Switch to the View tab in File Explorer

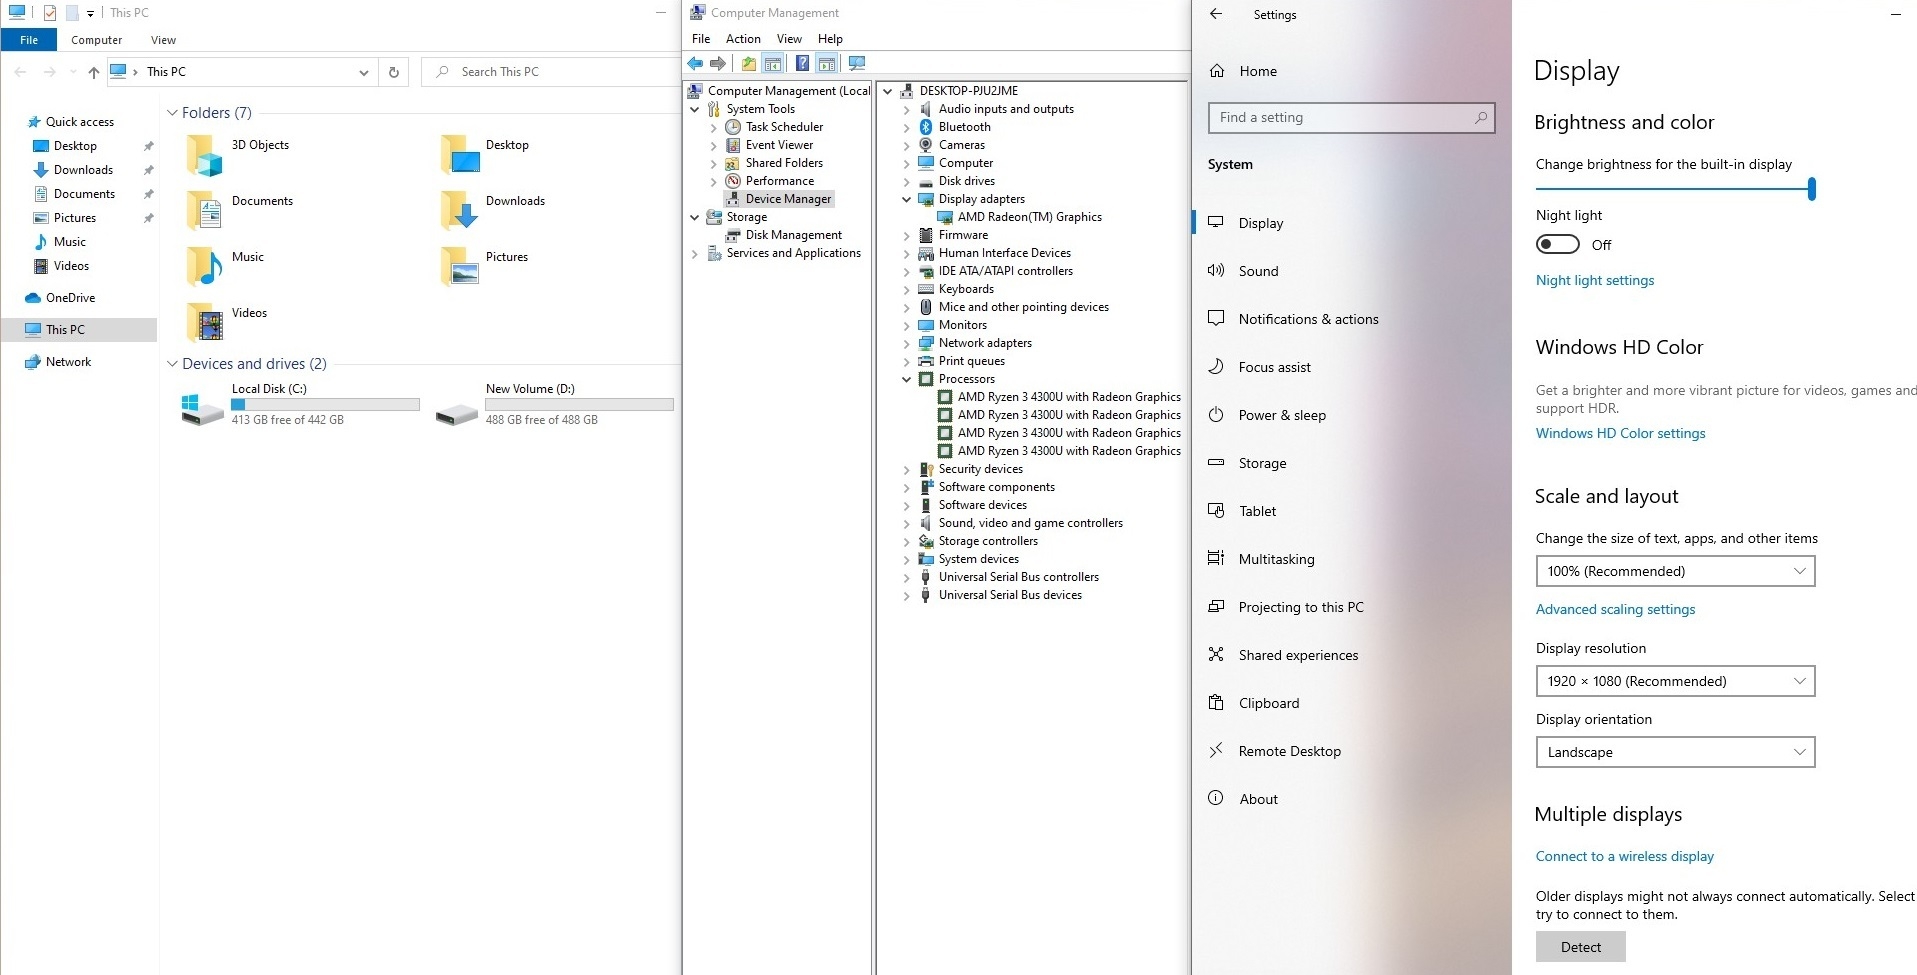pos(163,40)
